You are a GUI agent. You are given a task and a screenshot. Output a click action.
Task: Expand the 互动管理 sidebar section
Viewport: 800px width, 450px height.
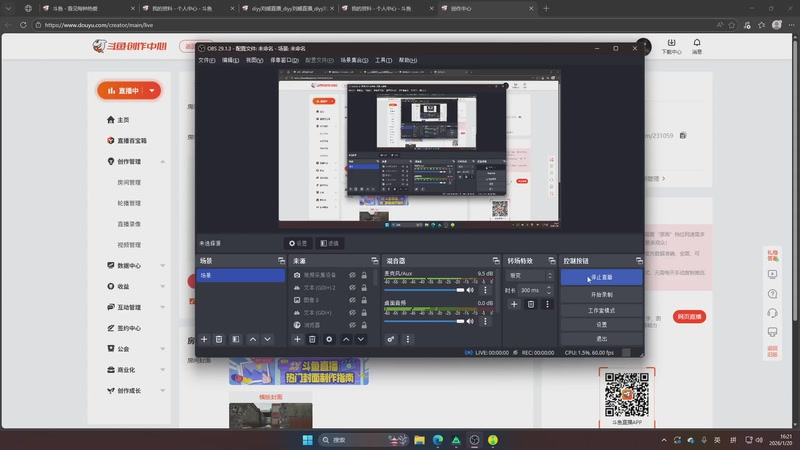pyautogui.click(x=162, y=307)
